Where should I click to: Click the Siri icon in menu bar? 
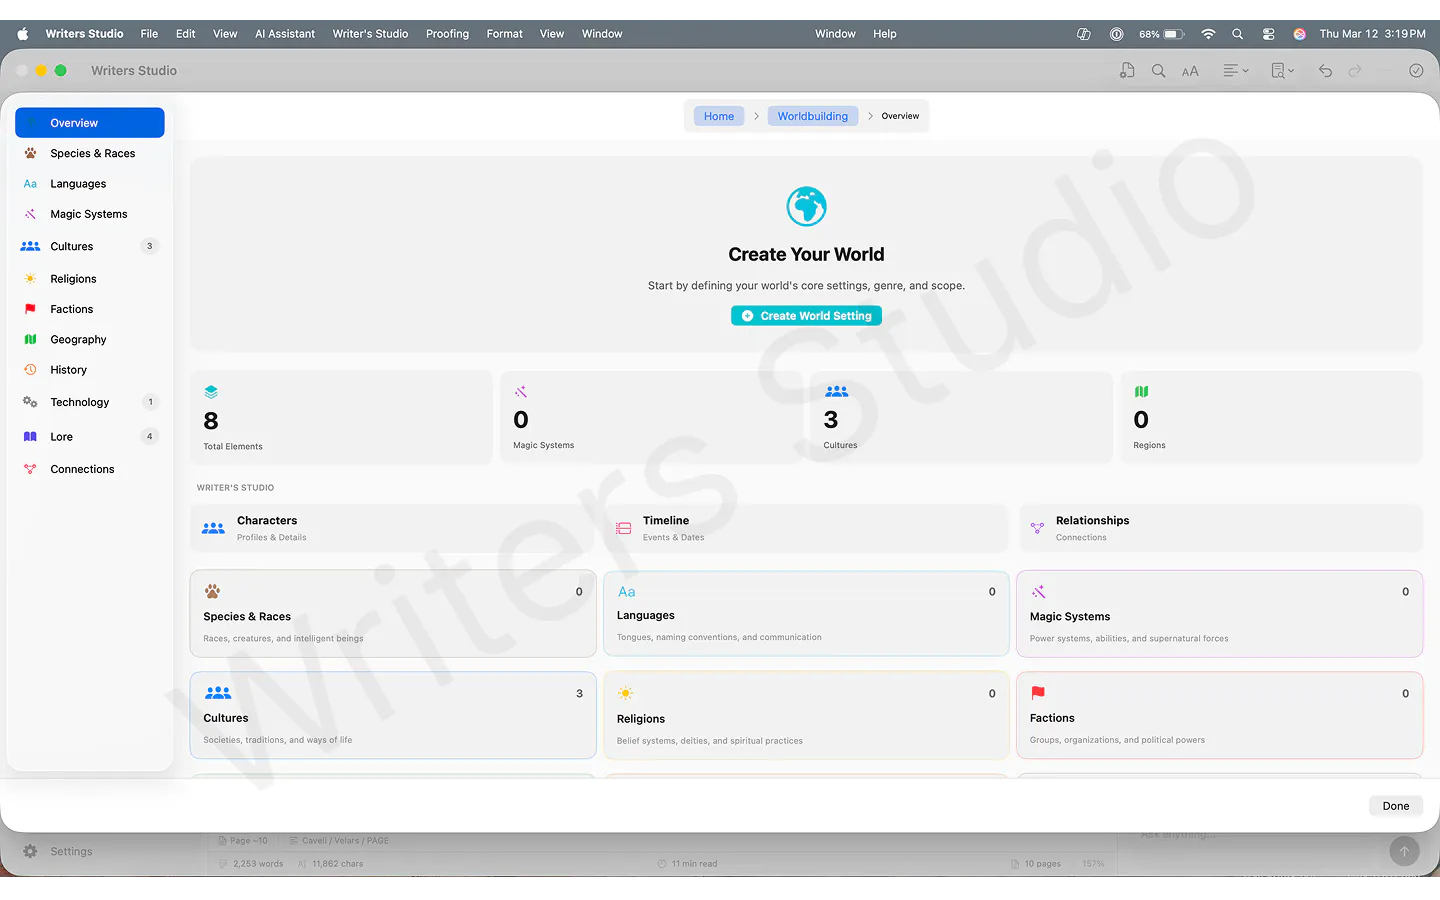[1299, 34]
